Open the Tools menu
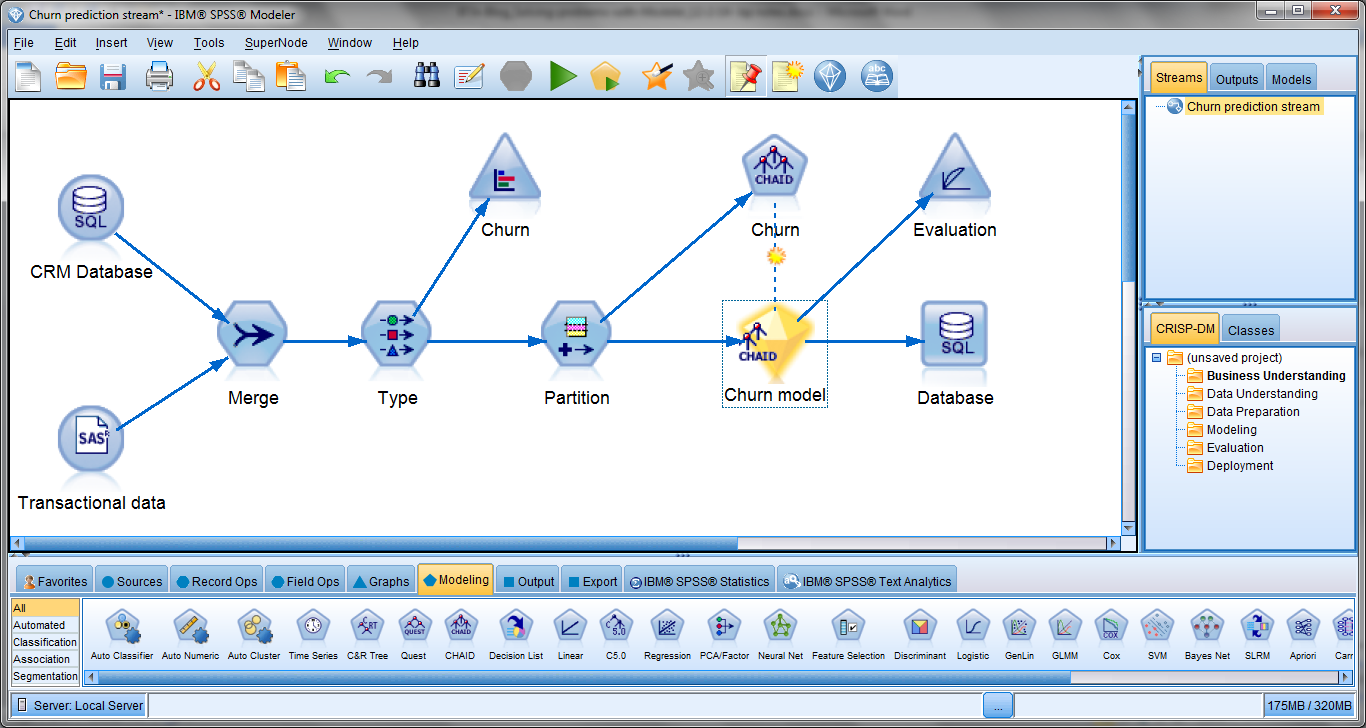Screen dimensions: 1366x728 [x=209, y=43]
